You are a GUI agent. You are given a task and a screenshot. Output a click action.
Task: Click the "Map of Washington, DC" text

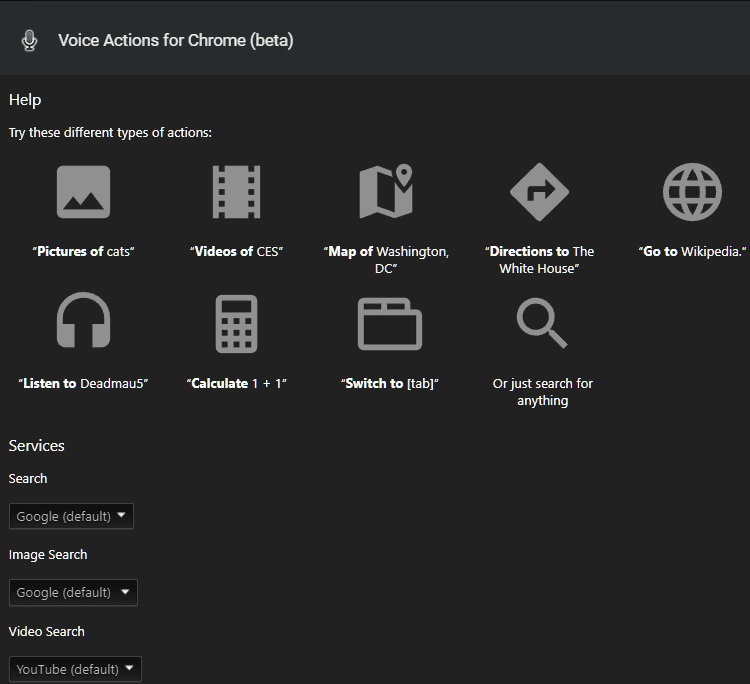coord(386,260)
